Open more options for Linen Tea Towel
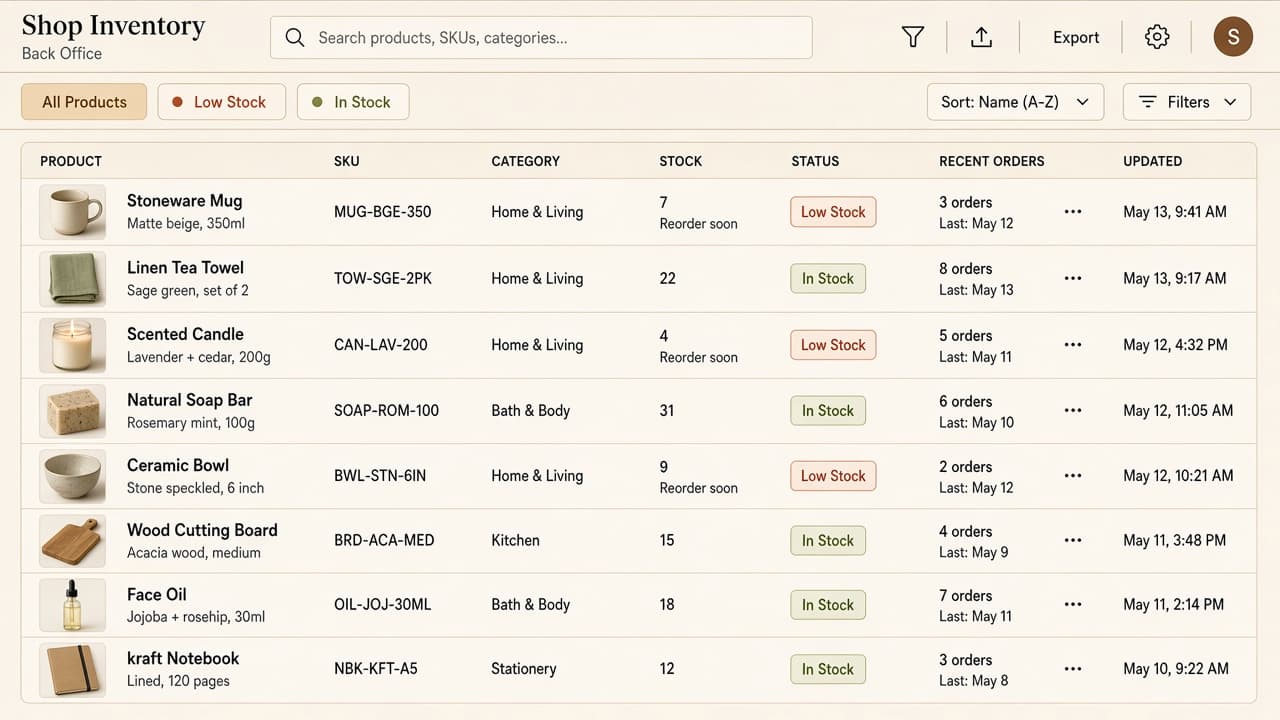 1073,278
